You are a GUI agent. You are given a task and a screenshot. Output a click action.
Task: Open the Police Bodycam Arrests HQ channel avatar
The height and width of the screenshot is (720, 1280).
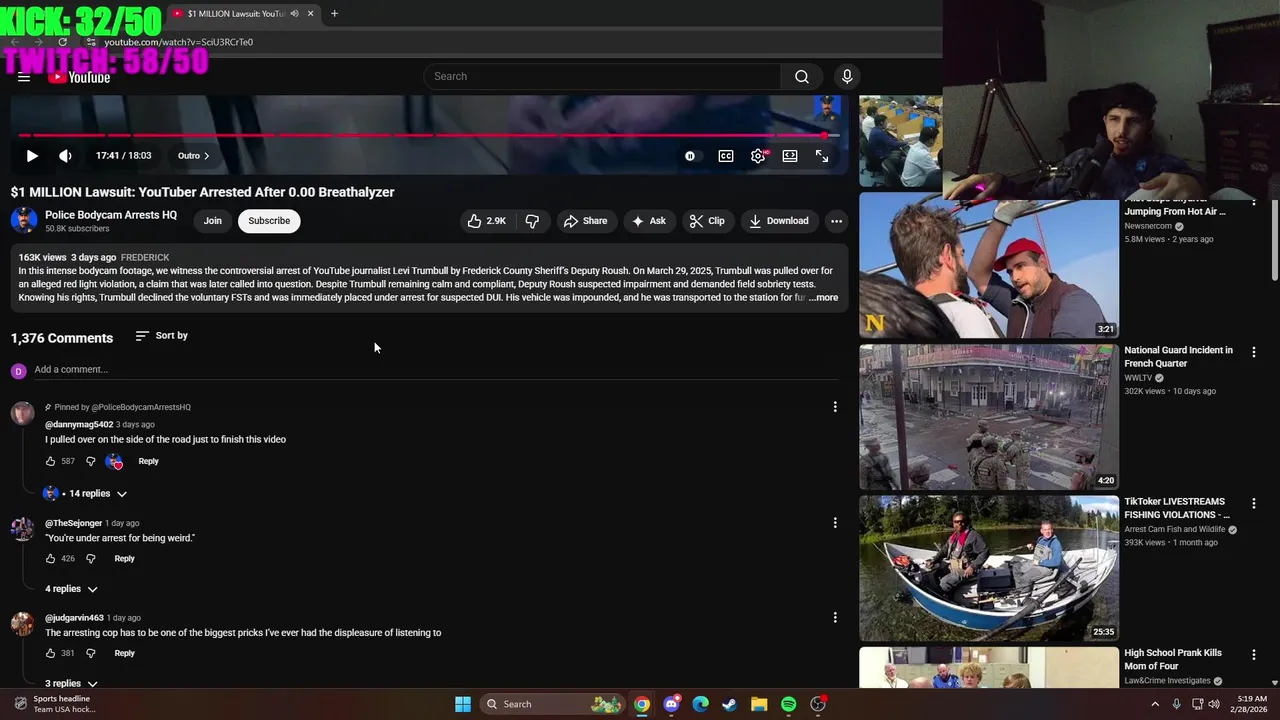pos(24,221)
